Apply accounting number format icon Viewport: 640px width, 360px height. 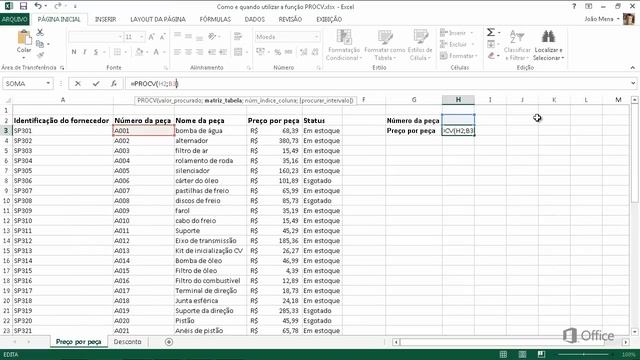coord(260,52)
